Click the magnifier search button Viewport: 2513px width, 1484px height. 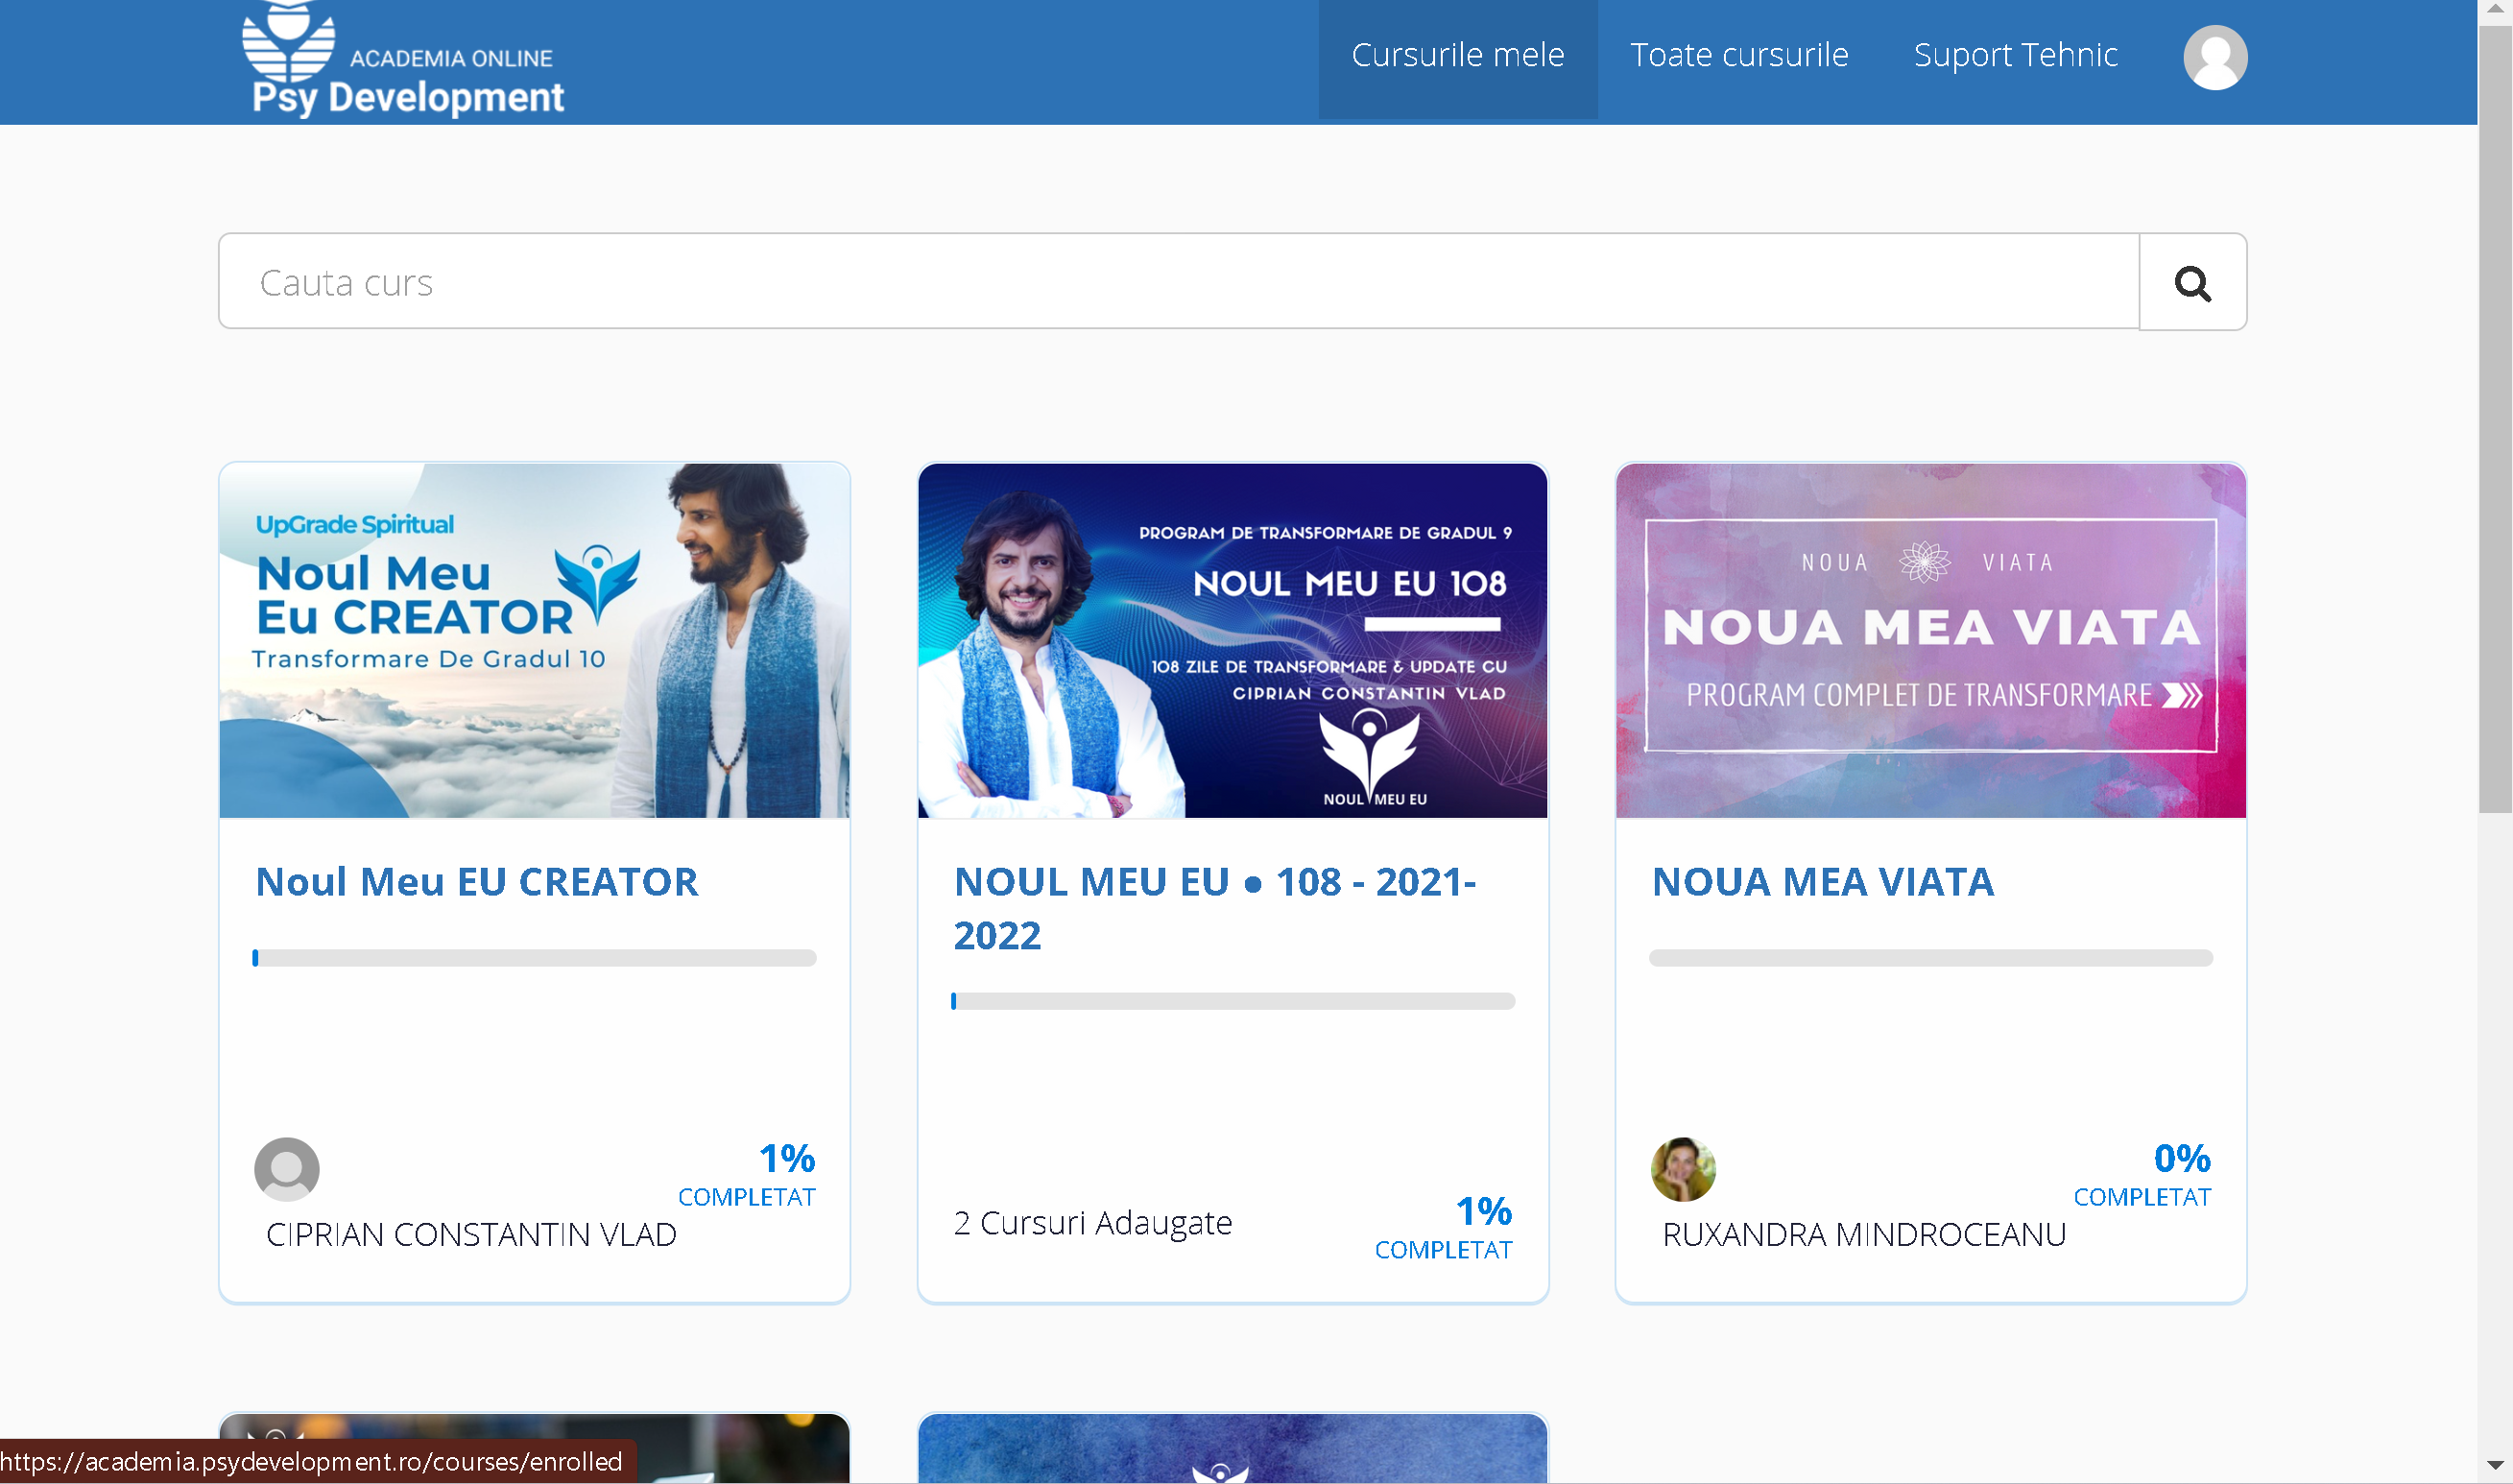pos(2191,283)
